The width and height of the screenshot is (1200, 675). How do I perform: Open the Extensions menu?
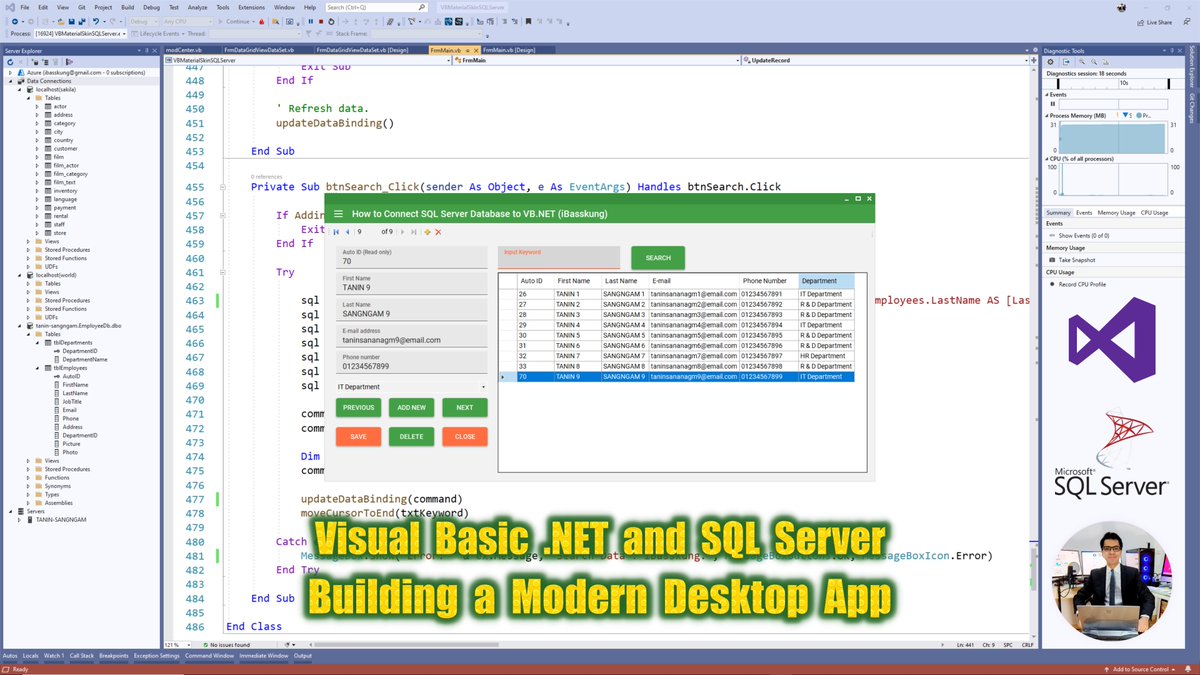point(251,7)
